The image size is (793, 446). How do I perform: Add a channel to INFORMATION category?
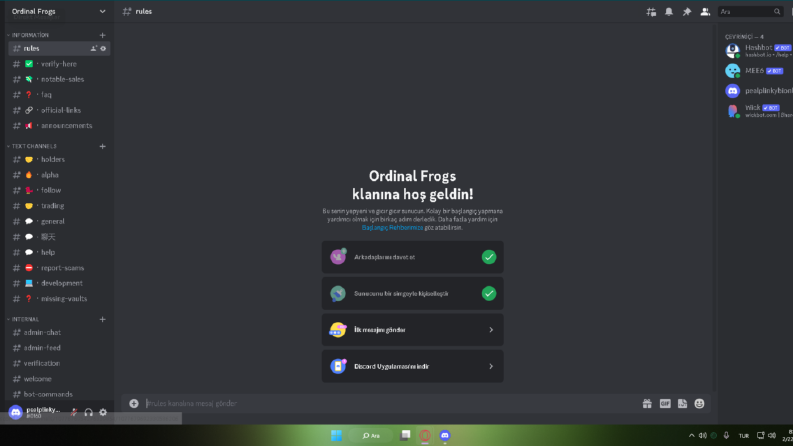click(x=103, y=35)
